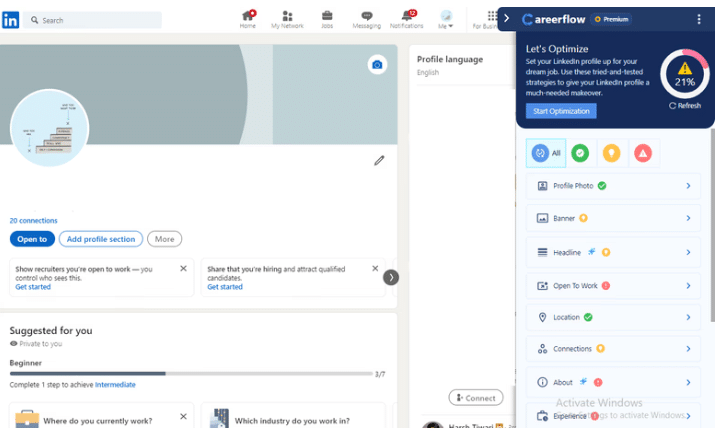Click the green check beside Location
The width and height of the screenshot is (715, 434).
click(588, 317)
